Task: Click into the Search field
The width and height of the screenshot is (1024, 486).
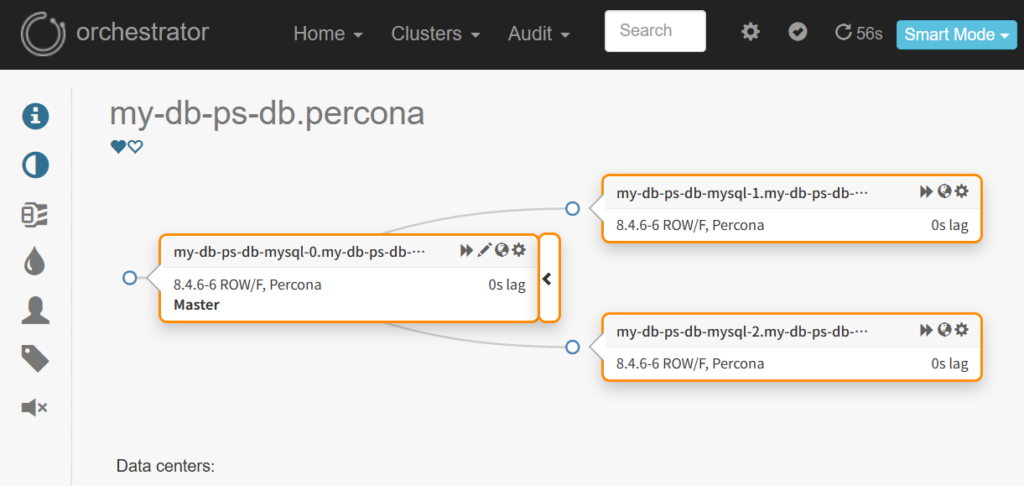Action: point(655,31)
